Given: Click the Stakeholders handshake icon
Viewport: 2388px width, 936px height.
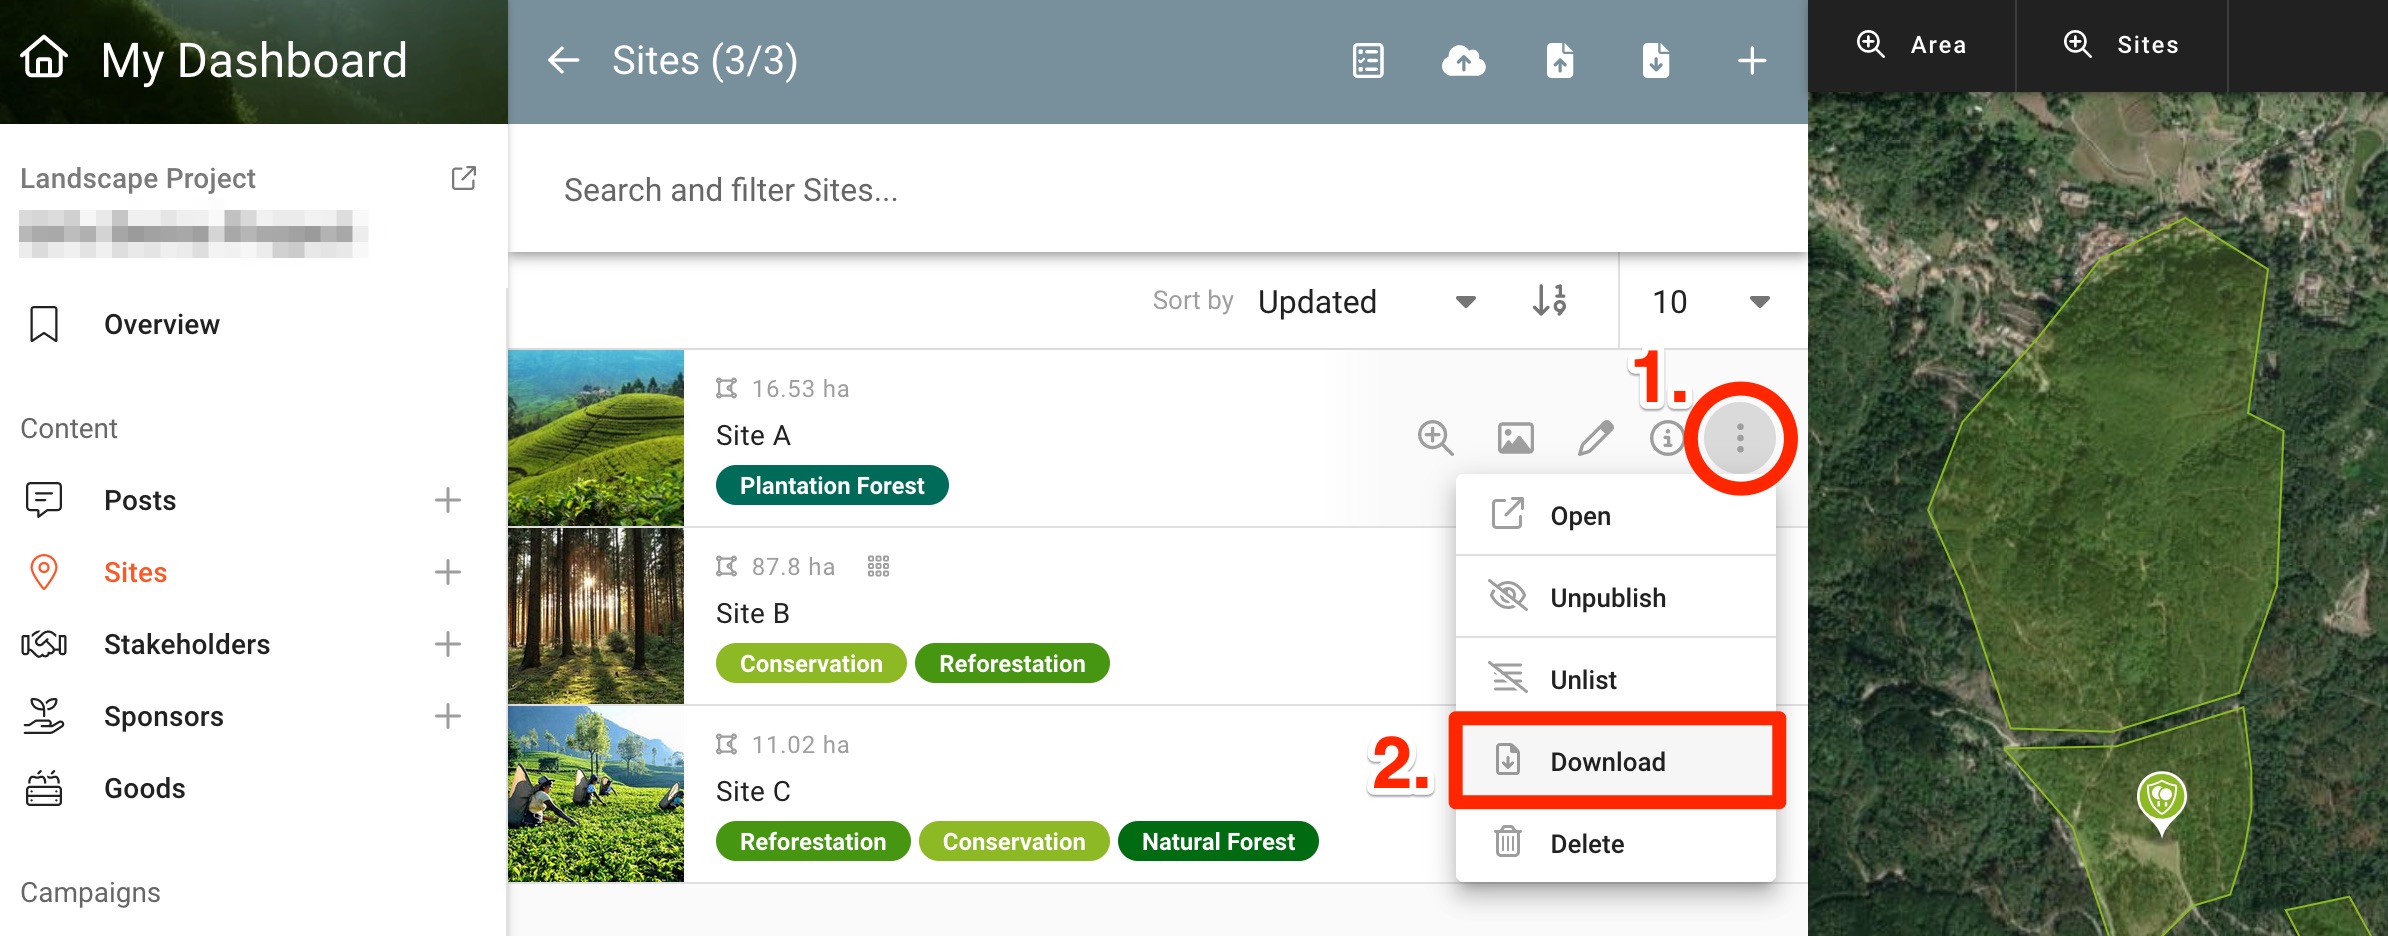Looking at the screenshot, I should (44, 644).
